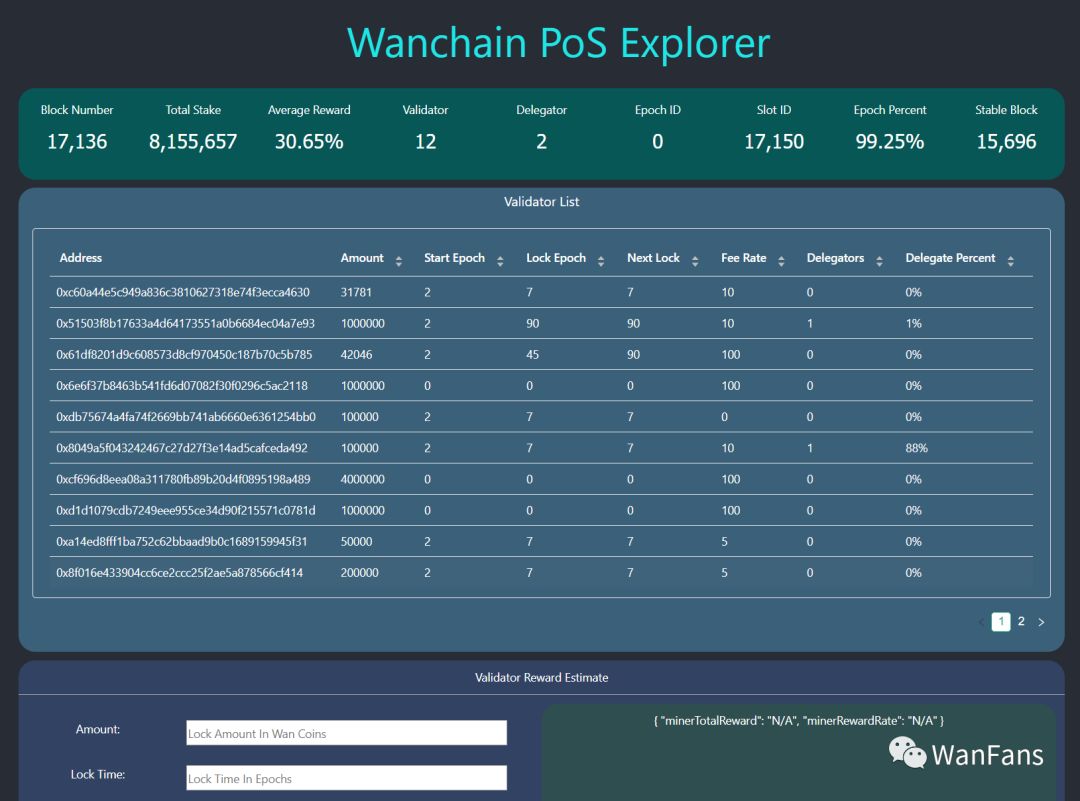The height and width of the screenshot is (801, 1080).
Task: Click the Address column header
Action: [x=81, y=258]
